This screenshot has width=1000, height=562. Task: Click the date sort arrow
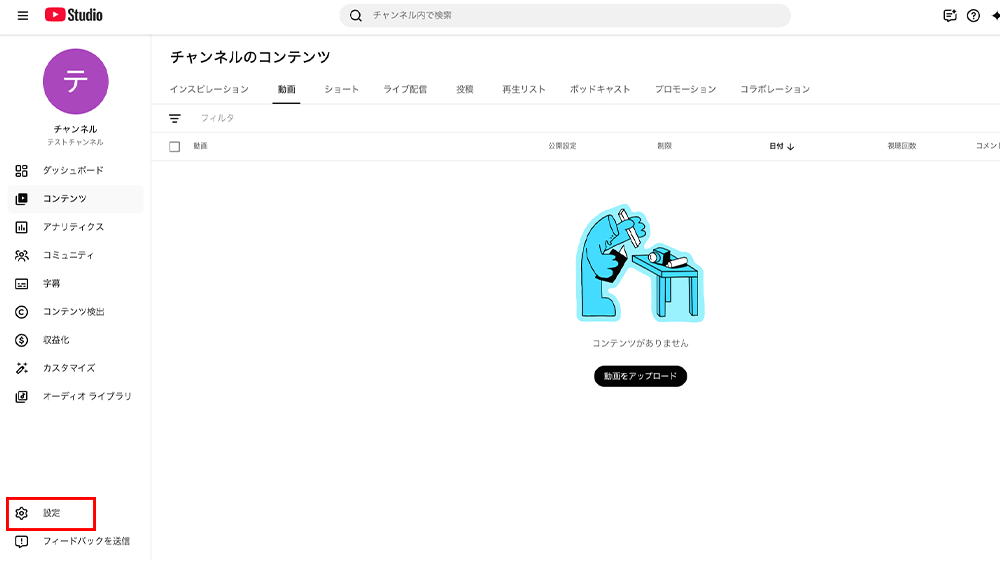coord(791,147)
